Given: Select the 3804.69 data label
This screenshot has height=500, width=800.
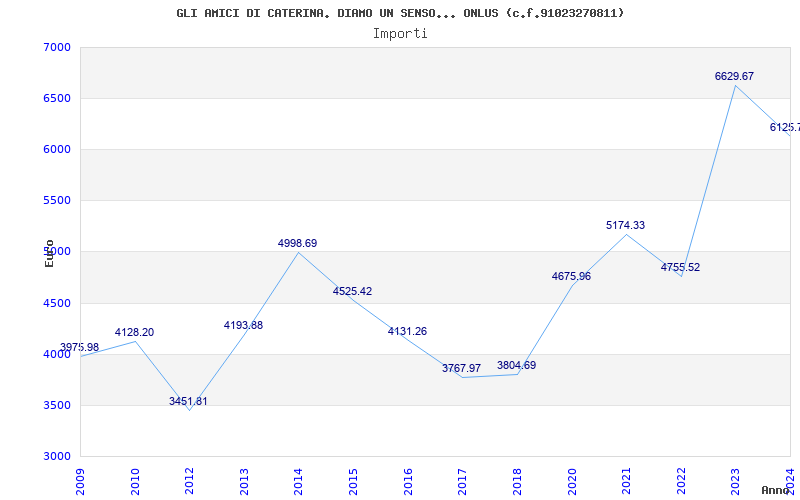Looking at the screenshot, I should tap(516, 366).
